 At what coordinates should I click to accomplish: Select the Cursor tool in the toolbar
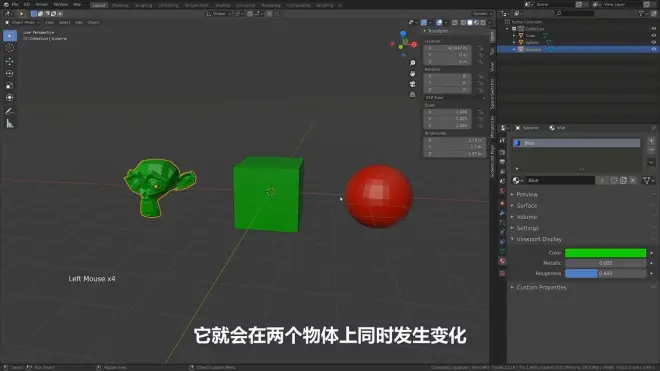(x=10, y=48)
